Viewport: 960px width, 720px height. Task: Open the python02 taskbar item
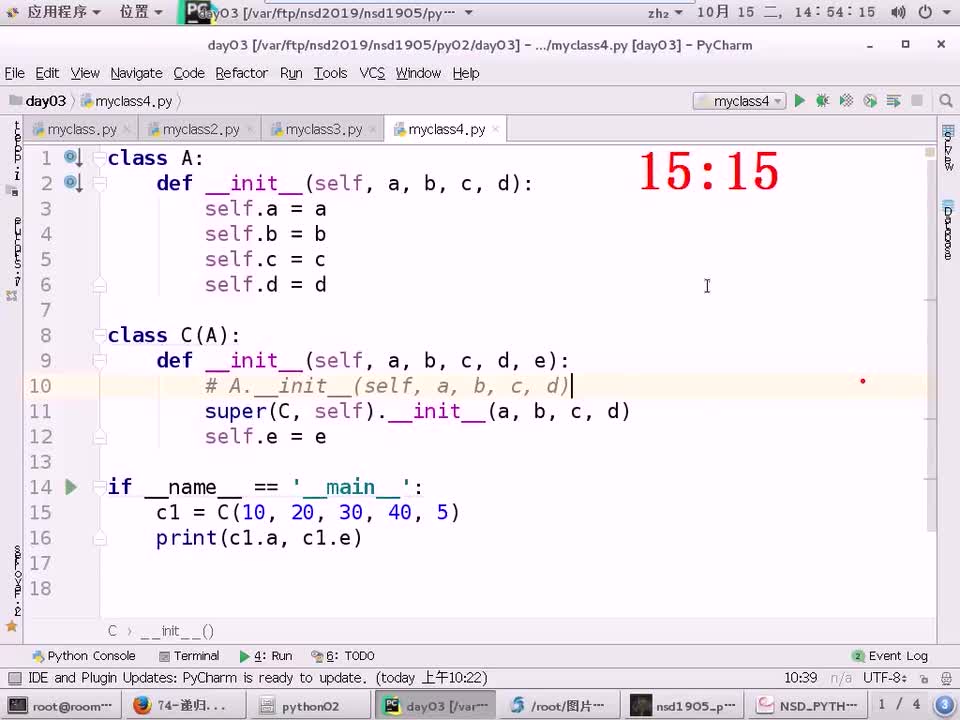pos(309,705)
